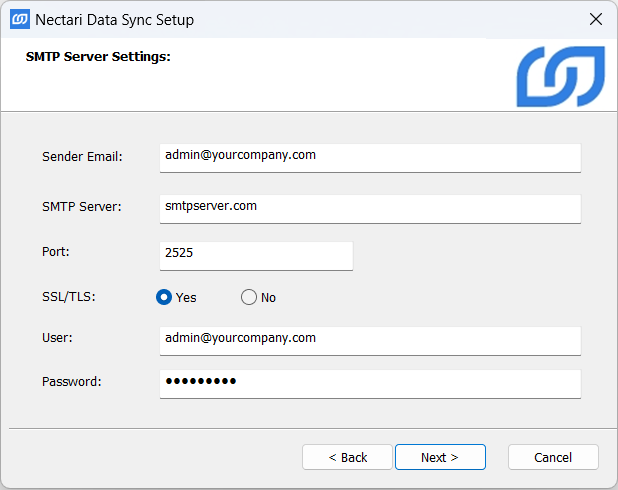Click the 'SMTP Server Settings:' heading
Screen dimensions: 618x490
[98, 57]
